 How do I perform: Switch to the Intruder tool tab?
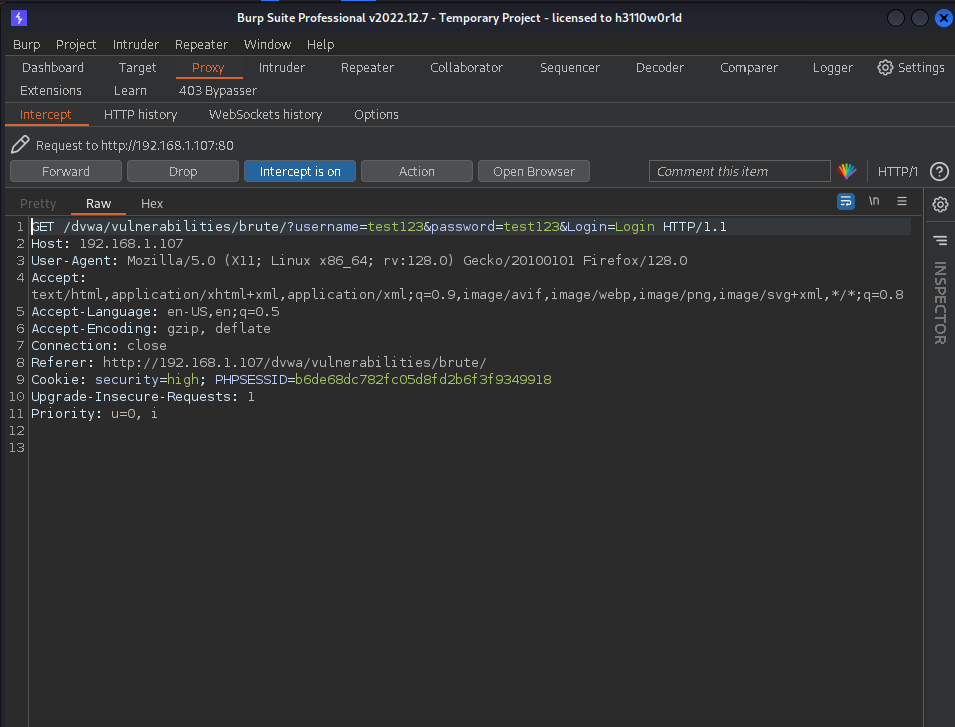pyautogui.click(x=281, y=68)
